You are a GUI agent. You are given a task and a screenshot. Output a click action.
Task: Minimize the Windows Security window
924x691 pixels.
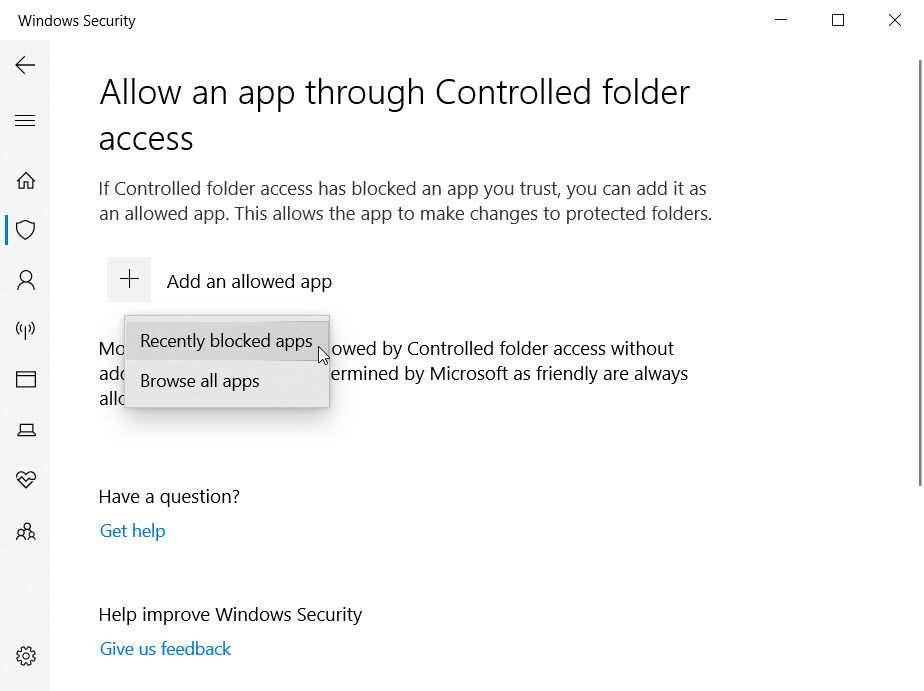(781, 20)
